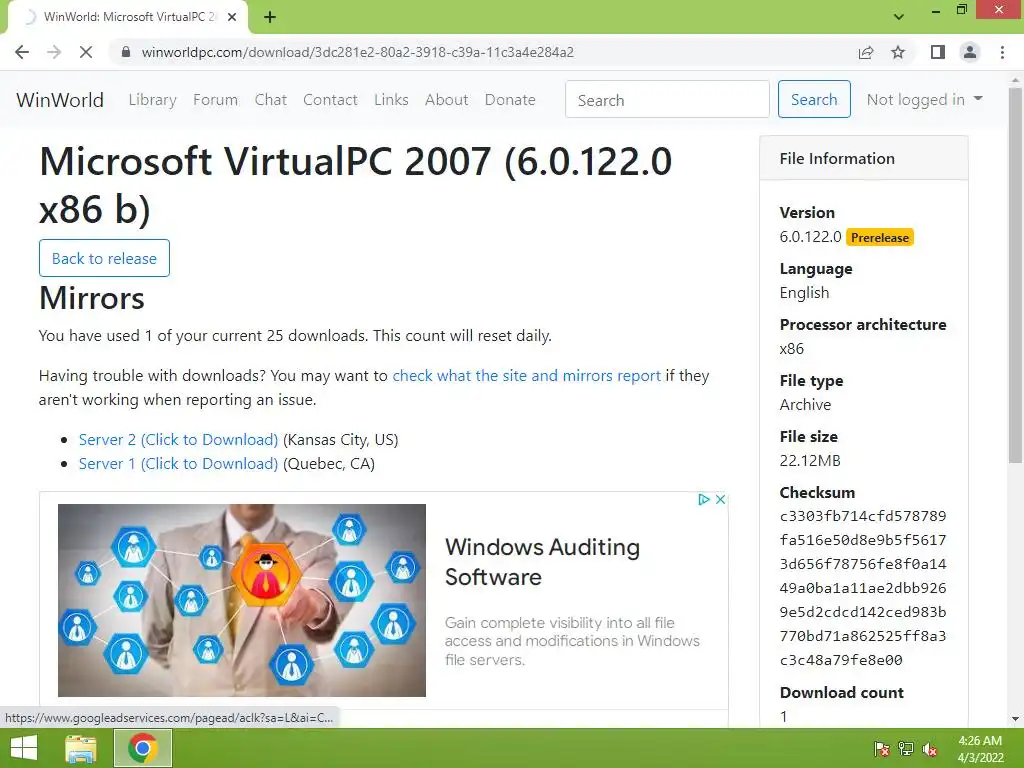Open the Donate menu item
The width and height of the screenshot is (1024, 768).
(510, 99)
